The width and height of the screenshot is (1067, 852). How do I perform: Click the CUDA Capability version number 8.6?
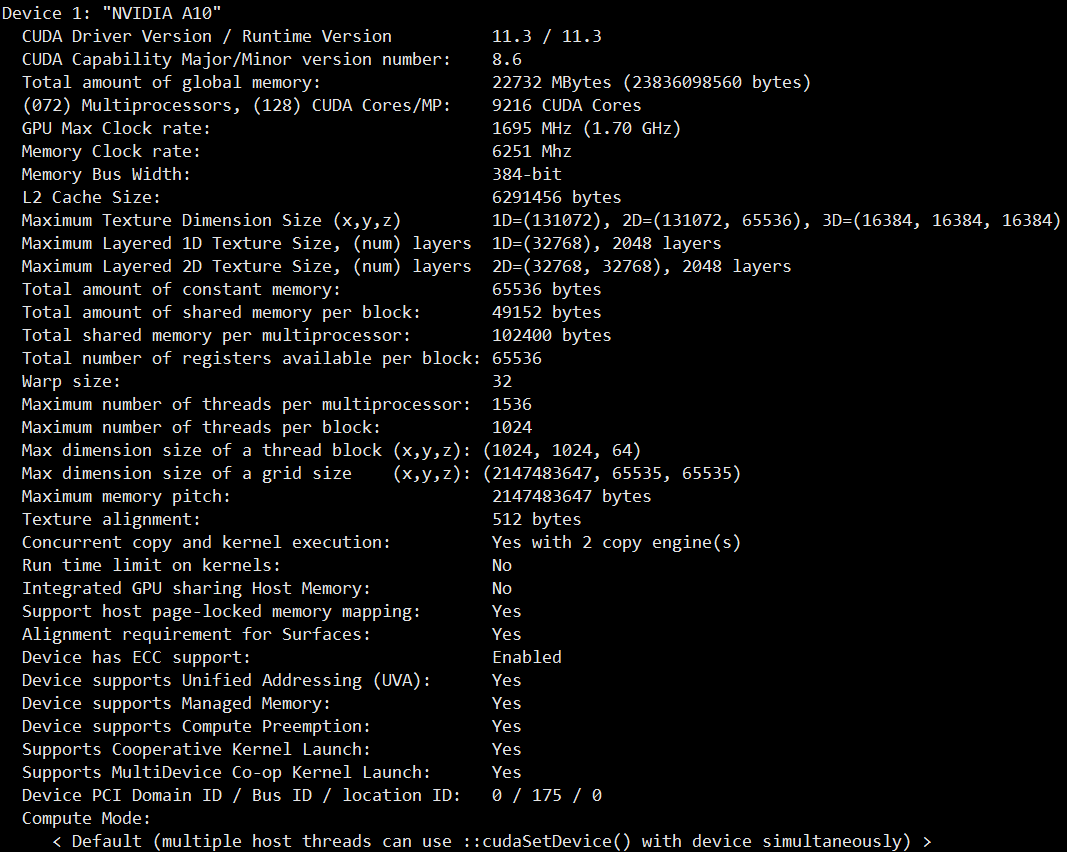coord(507,59)
